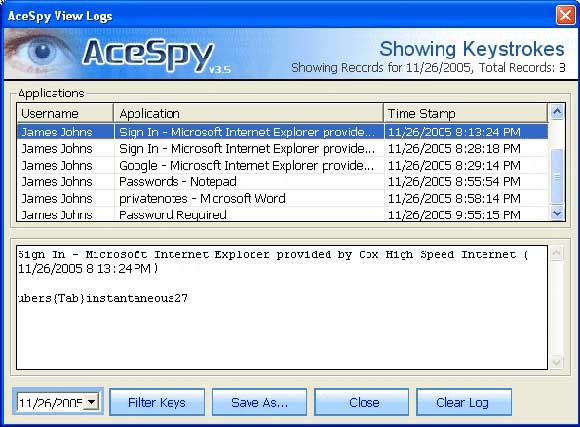Click the Filter Keys button
This screenshot has width=580, height=427.
click(x=157, y=402)
